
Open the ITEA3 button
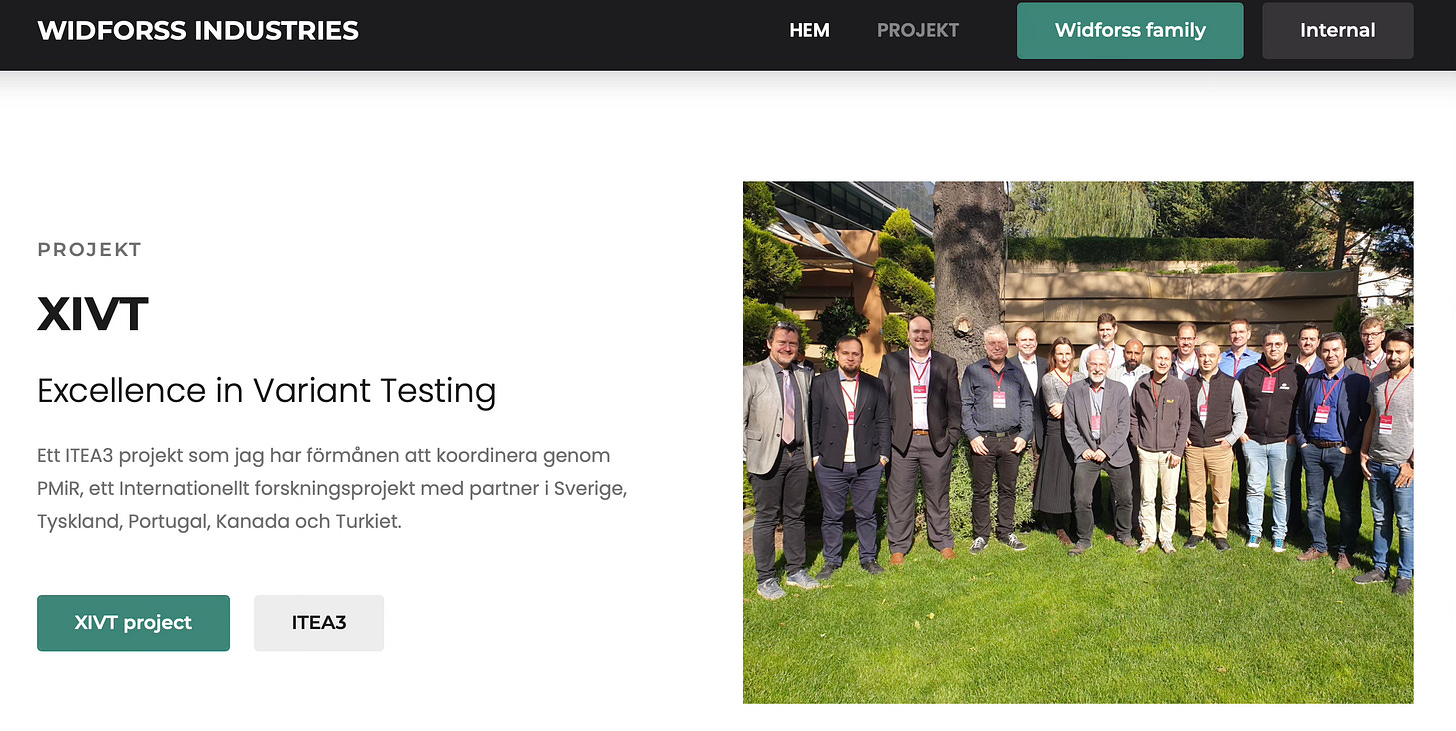319,623
